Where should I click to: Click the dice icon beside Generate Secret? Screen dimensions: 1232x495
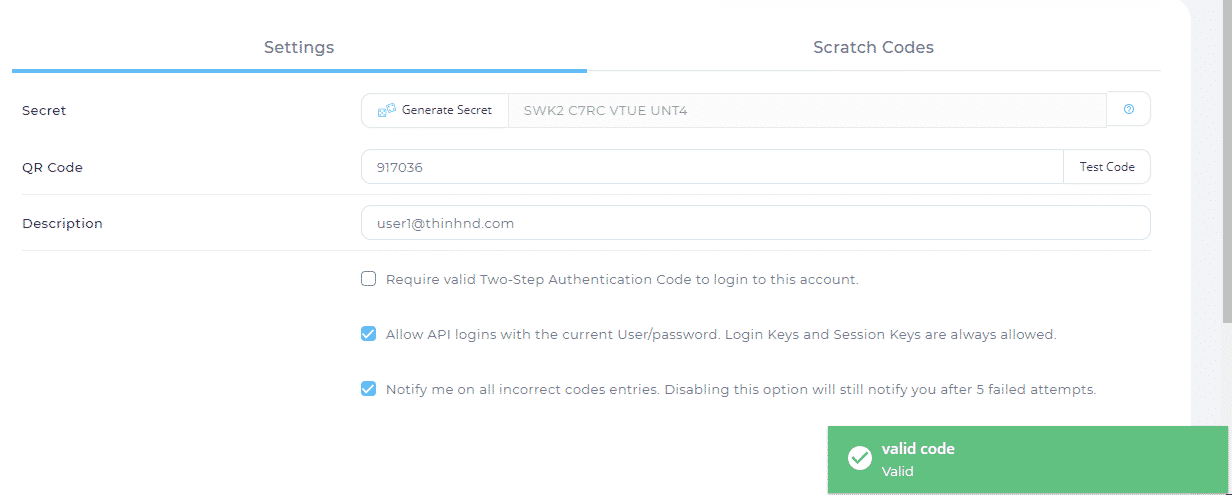[386, 110]
